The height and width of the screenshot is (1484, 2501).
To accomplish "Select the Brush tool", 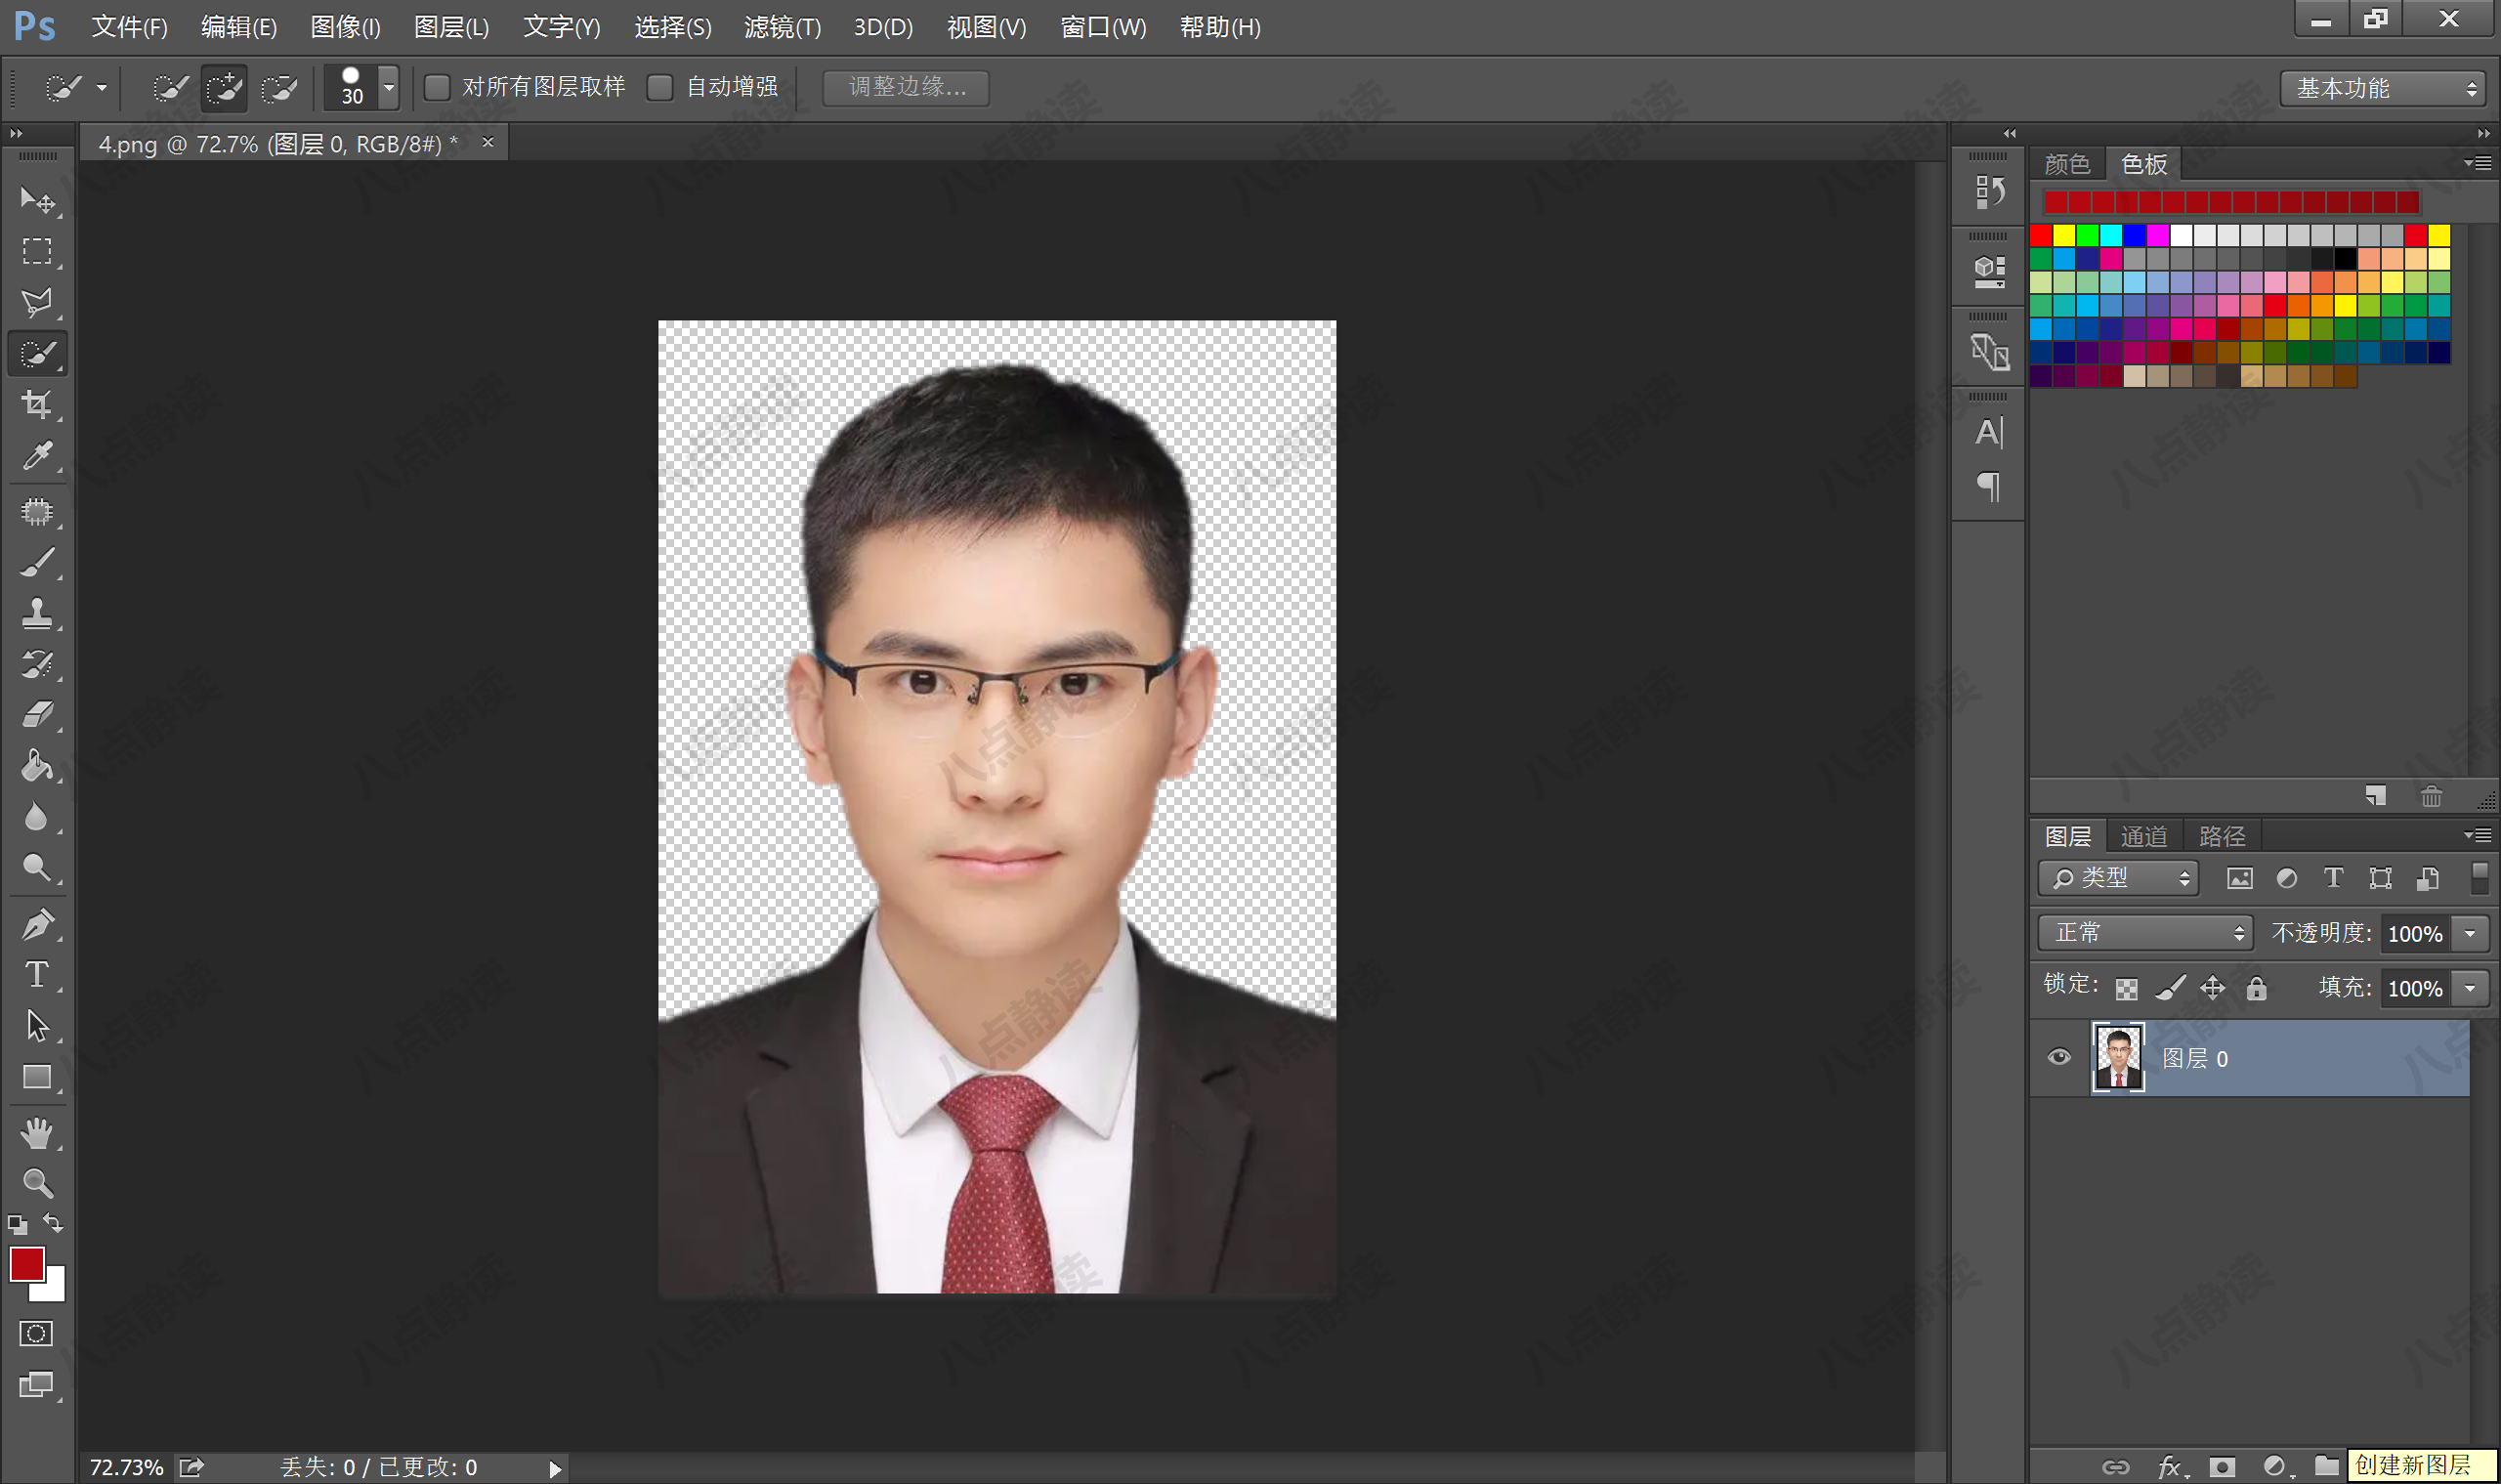I will point(37,560).
